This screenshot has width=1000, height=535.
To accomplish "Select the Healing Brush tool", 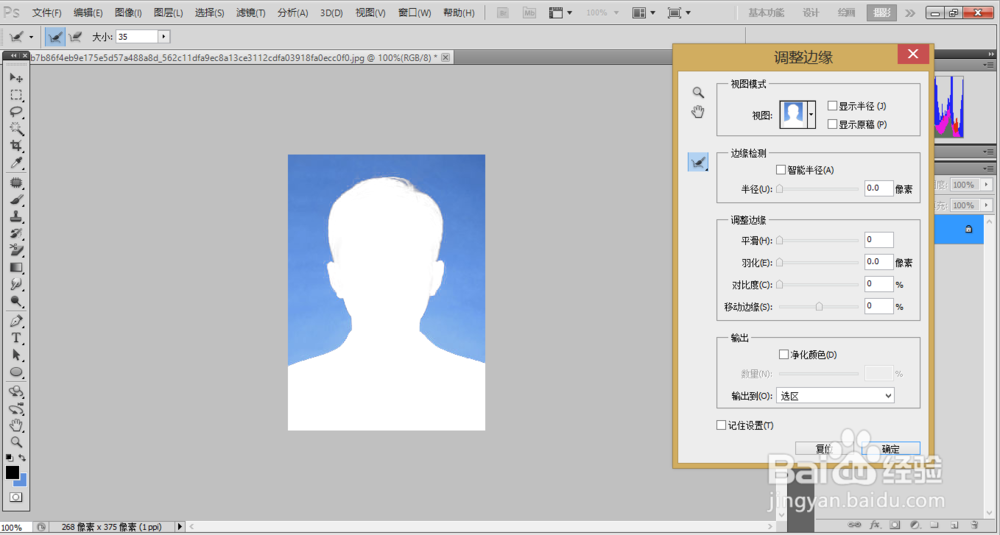I will coord(16,183).
